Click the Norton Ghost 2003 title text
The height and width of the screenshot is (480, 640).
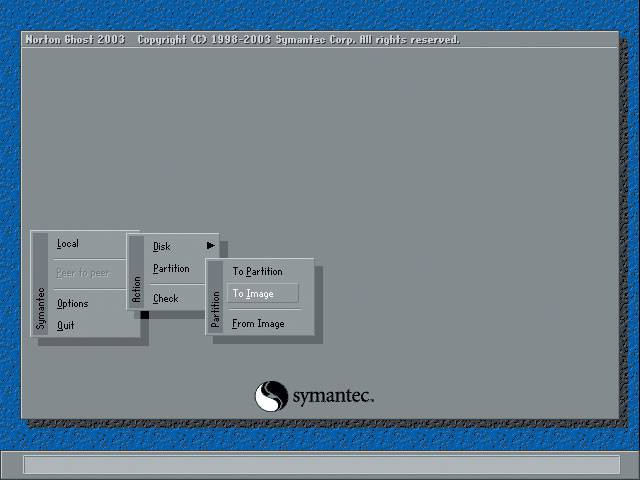coord(75,40)
